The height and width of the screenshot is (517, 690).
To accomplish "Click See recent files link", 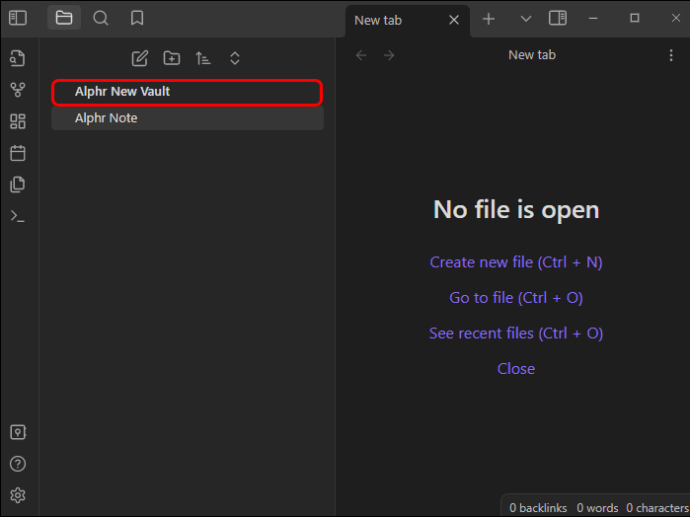I will [516, 334].
